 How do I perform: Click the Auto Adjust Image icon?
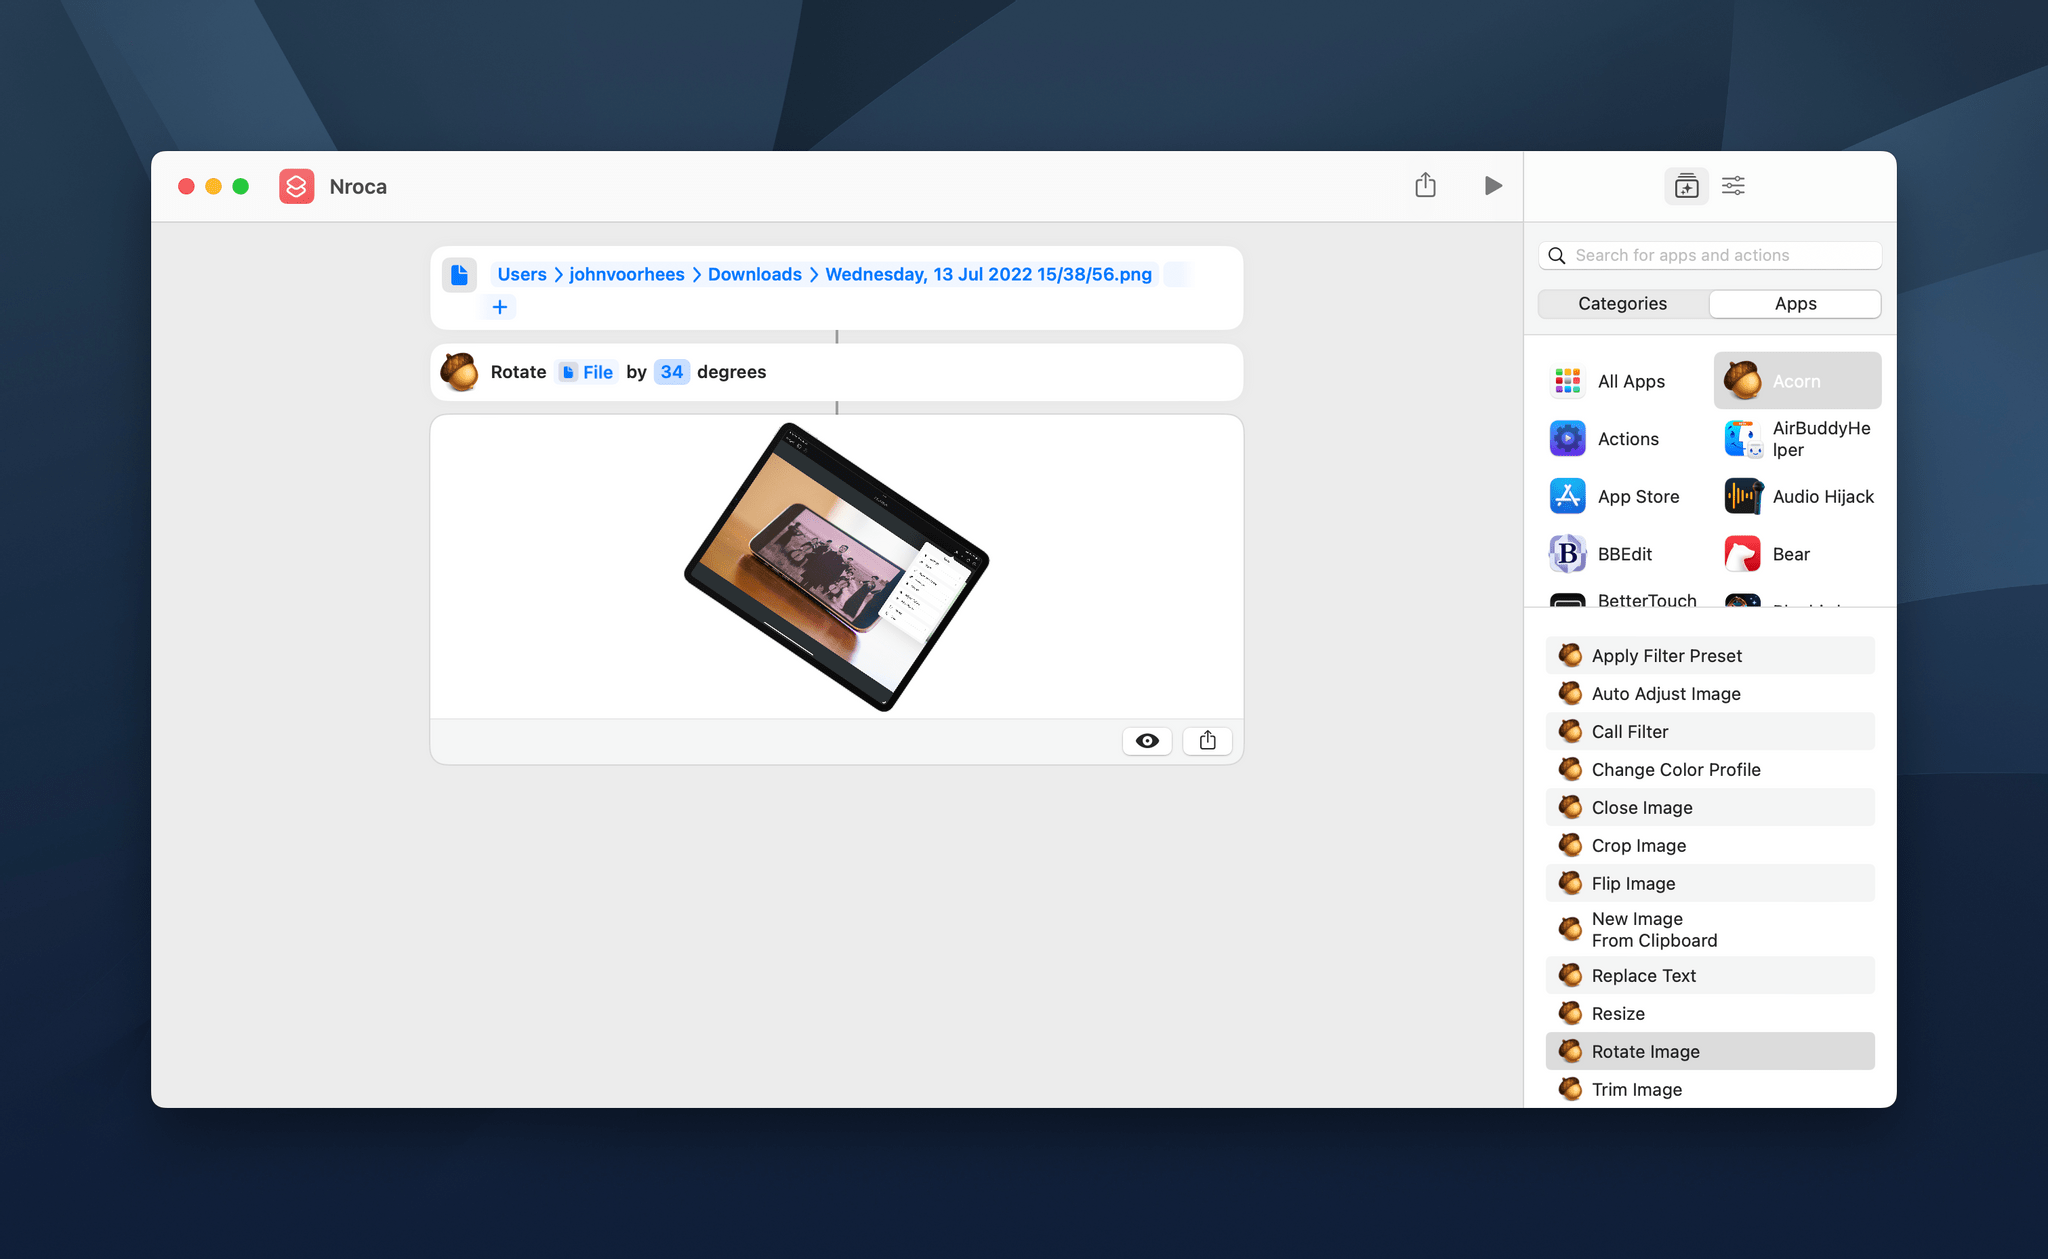pyautogui.click(x=1568, y=693)
